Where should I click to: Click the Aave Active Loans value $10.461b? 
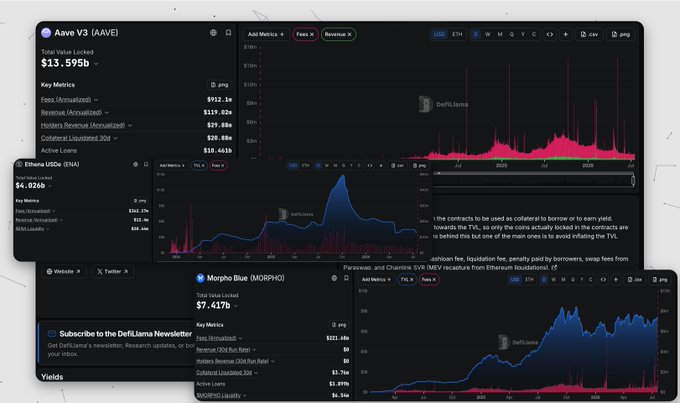[217, 151]
